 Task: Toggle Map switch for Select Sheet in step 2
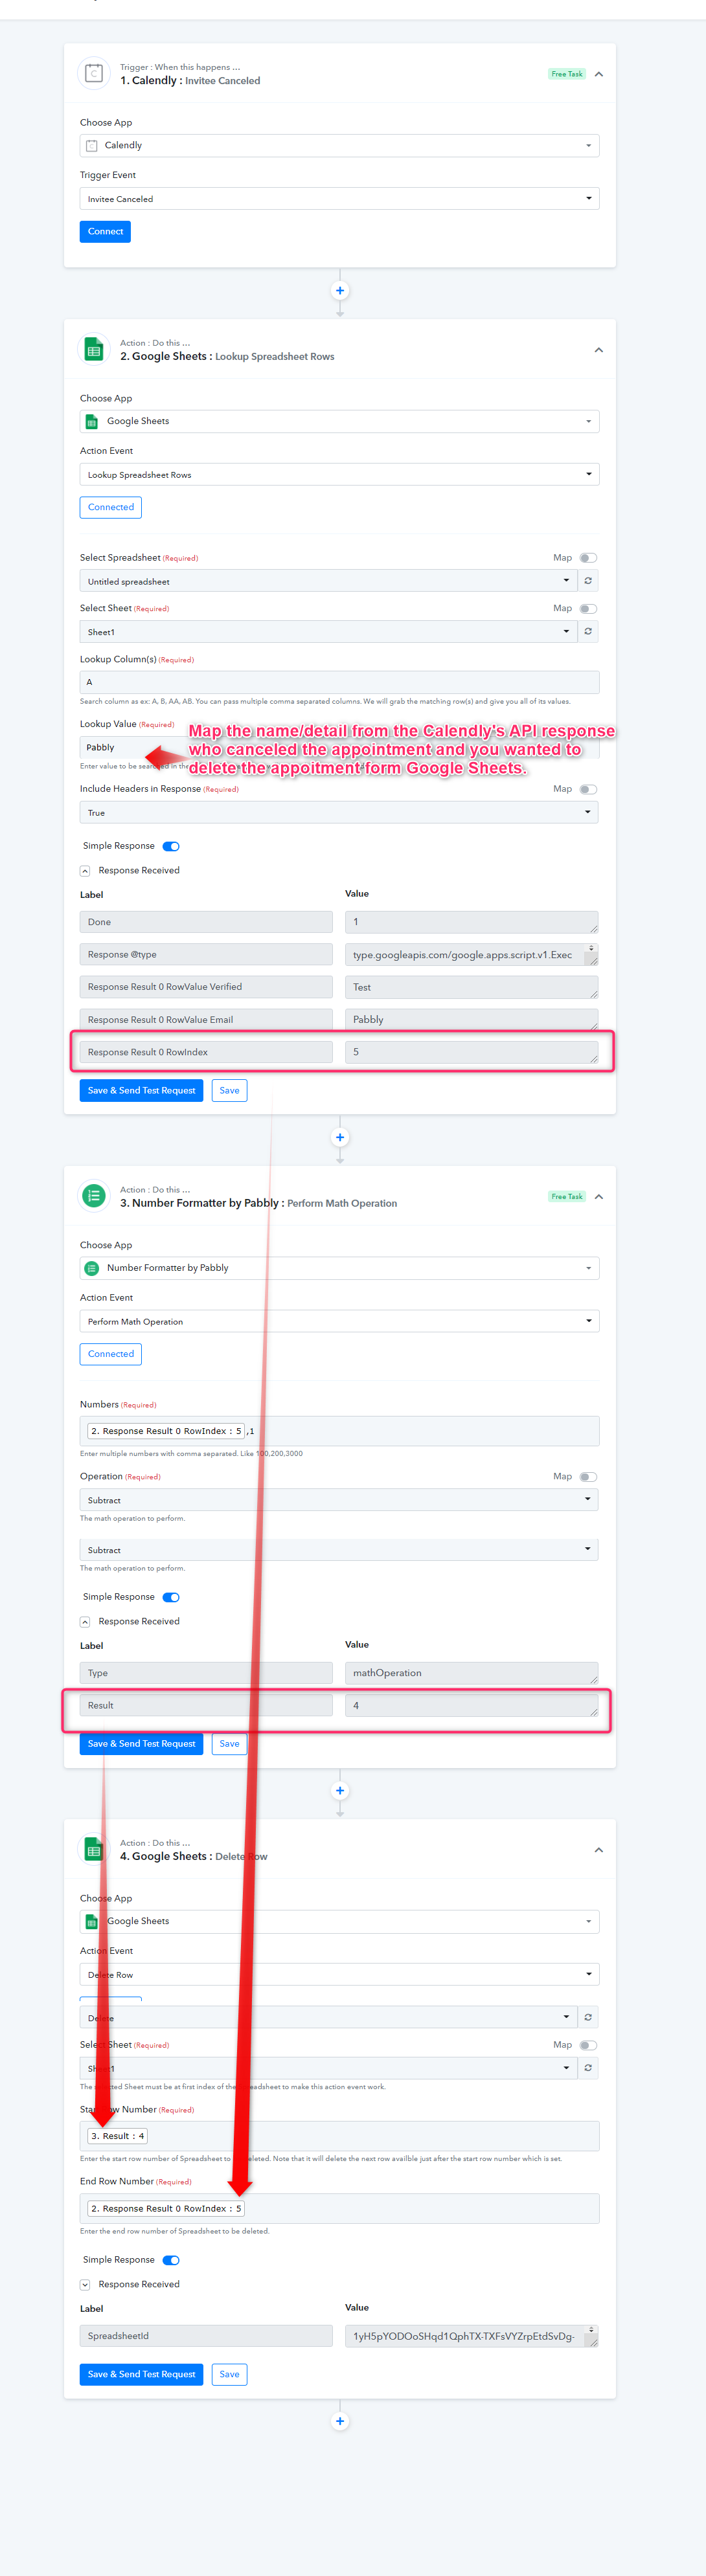588,609
